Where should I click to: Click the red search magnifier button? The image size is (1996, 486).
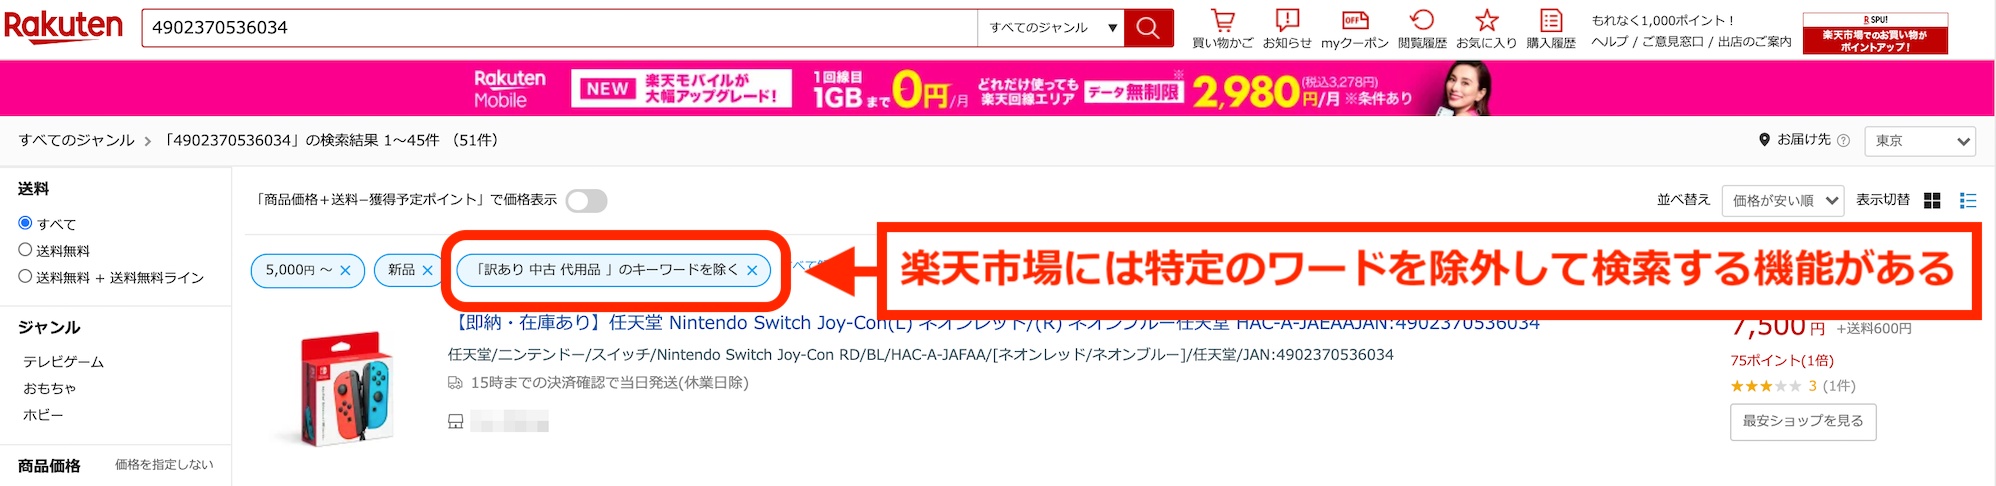tap(1148, 28)
